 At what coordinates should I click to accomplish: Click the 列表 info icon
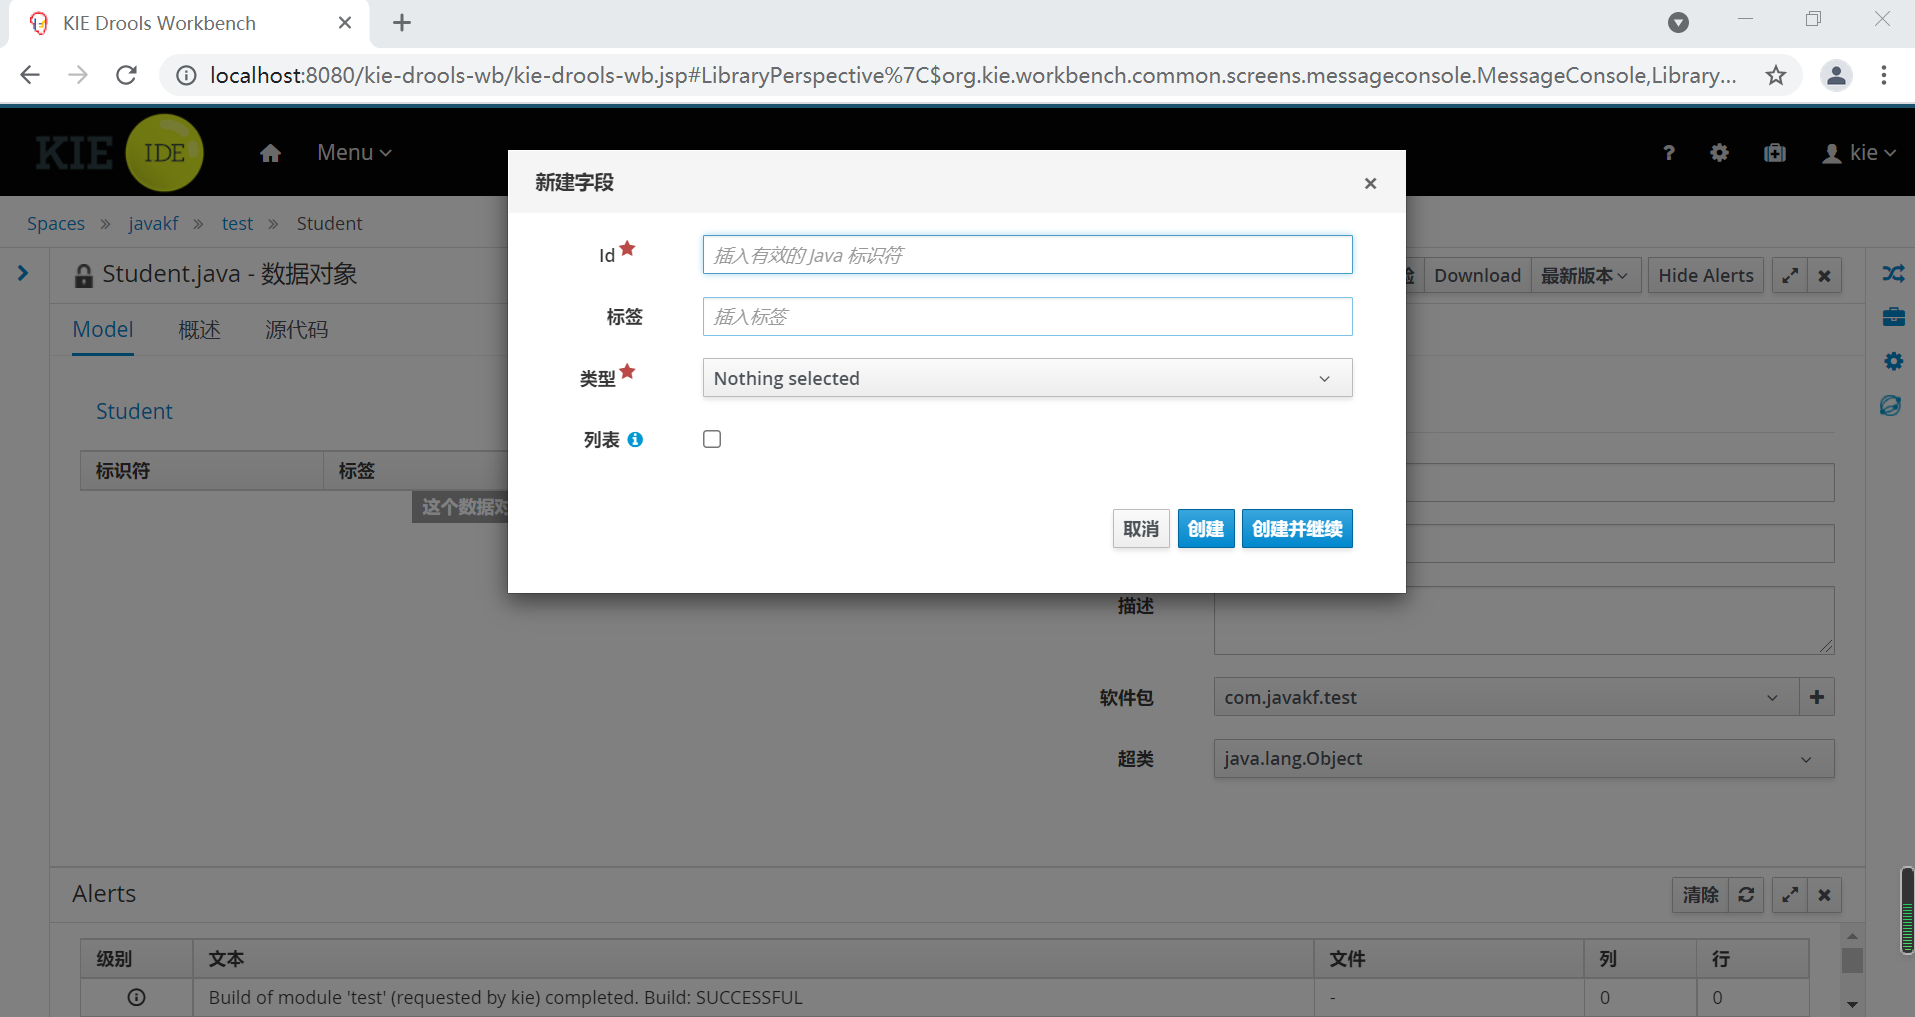point(635,439)
